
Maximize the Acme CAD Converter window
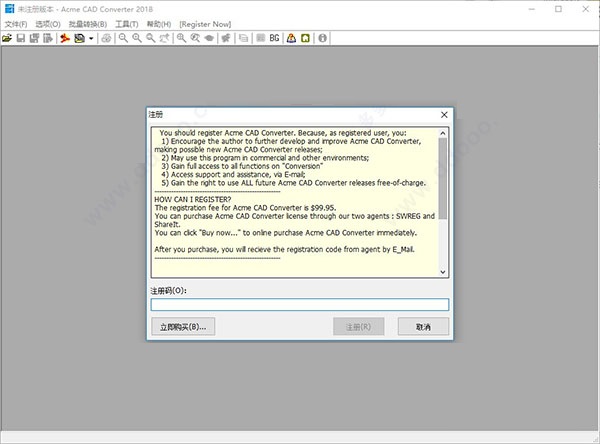558,9
